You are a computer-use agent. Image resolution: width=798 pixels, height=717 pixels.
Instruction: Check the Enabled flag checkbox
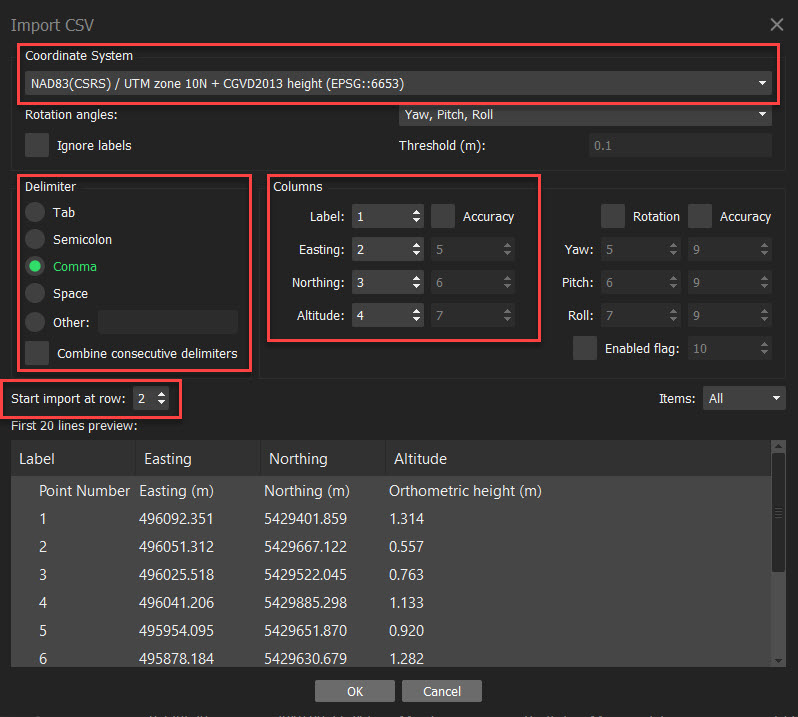click(x=585, y=349)
